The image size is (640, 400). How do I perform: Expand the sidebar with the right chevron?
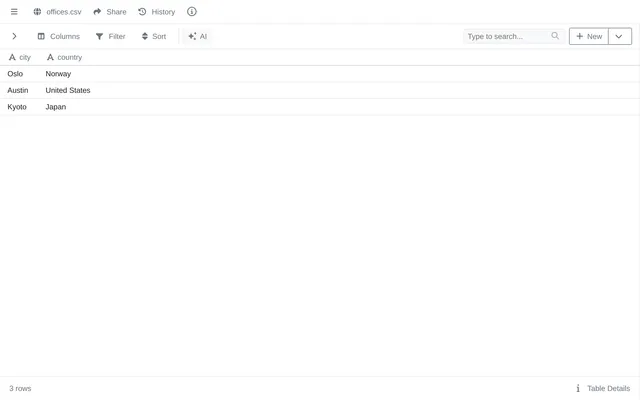[14, 36]
